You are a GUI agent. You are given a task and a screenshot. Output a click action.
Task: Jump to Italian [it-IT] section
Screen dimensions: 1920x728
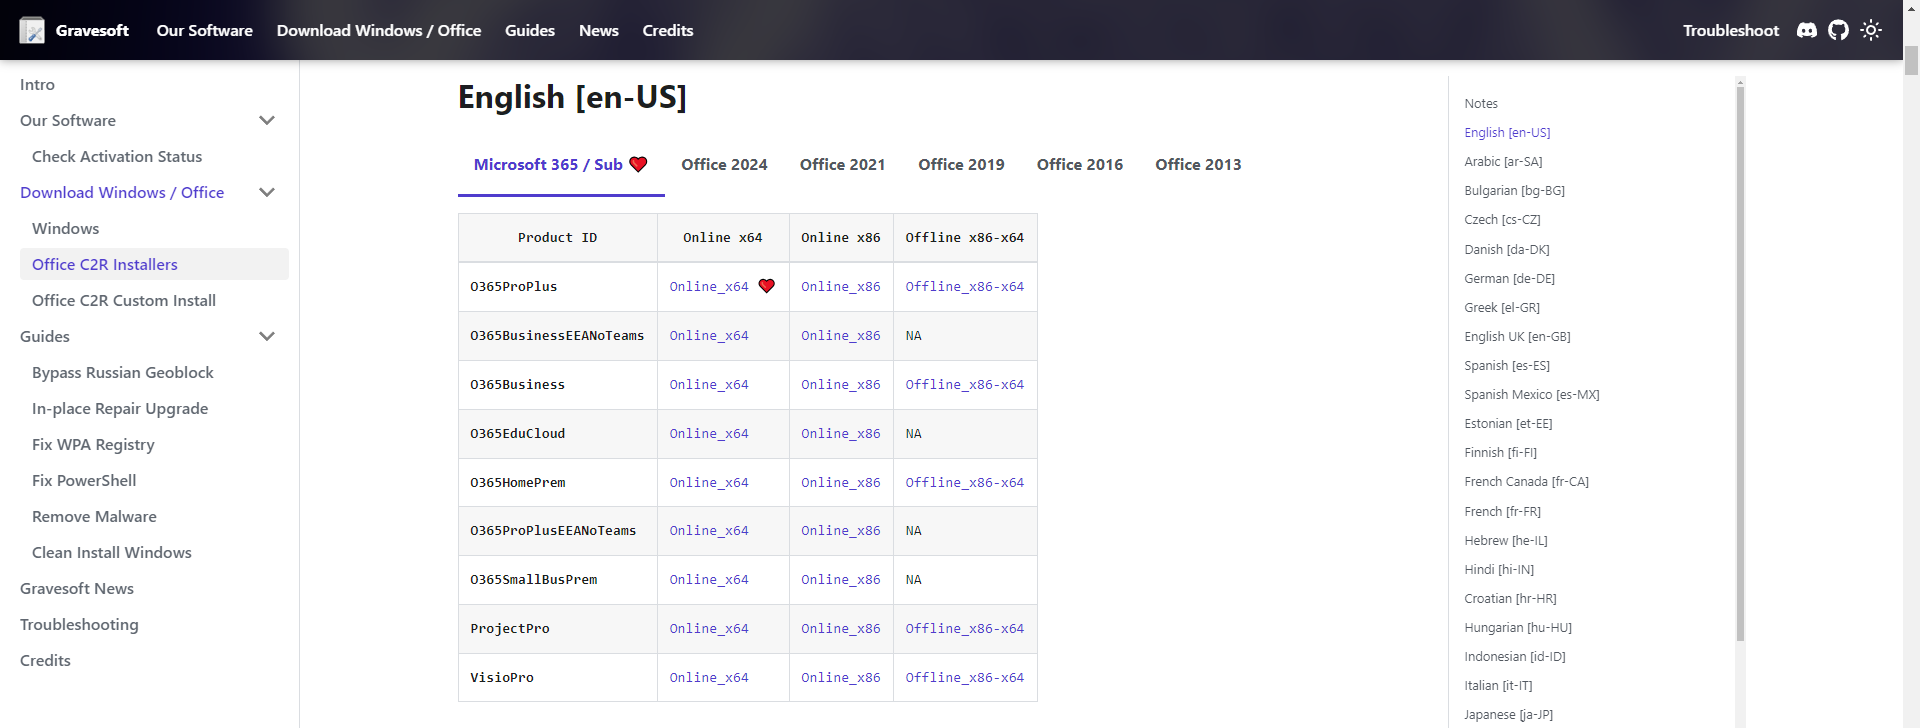click(x=1498, y=686)
